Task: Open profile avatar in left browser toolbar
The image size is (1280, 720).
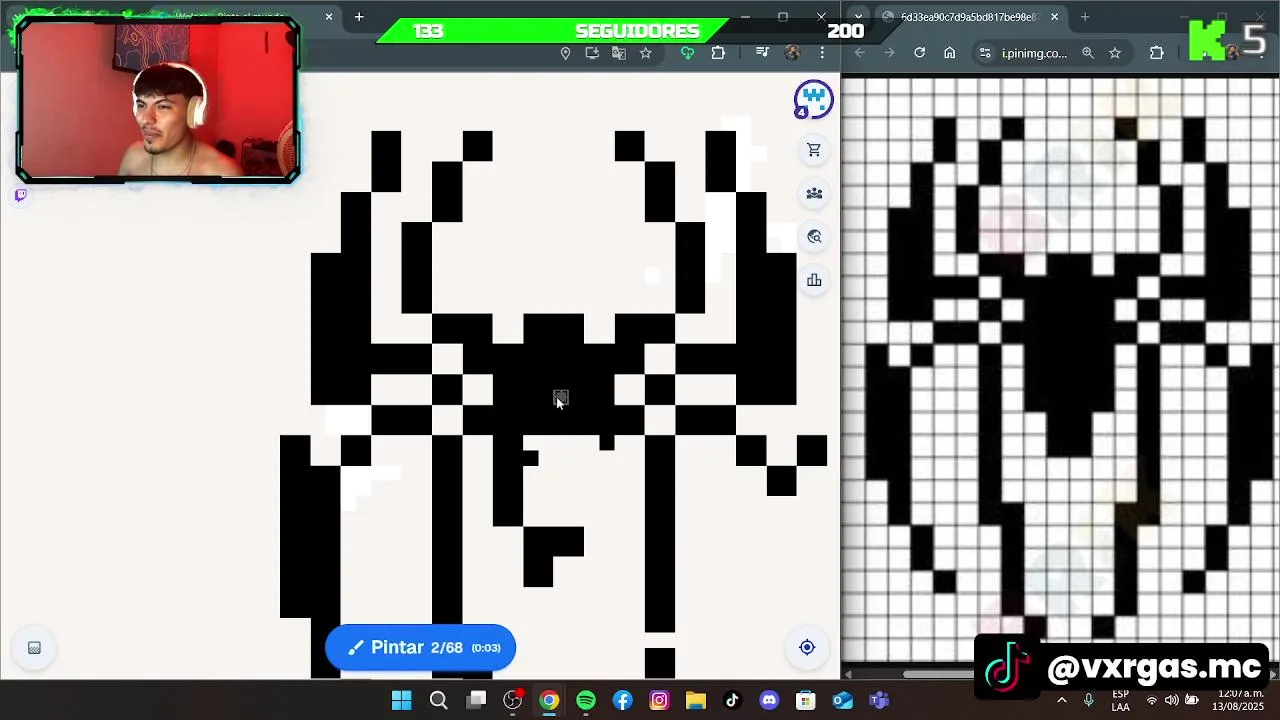Action: click(x=792, y=52)
